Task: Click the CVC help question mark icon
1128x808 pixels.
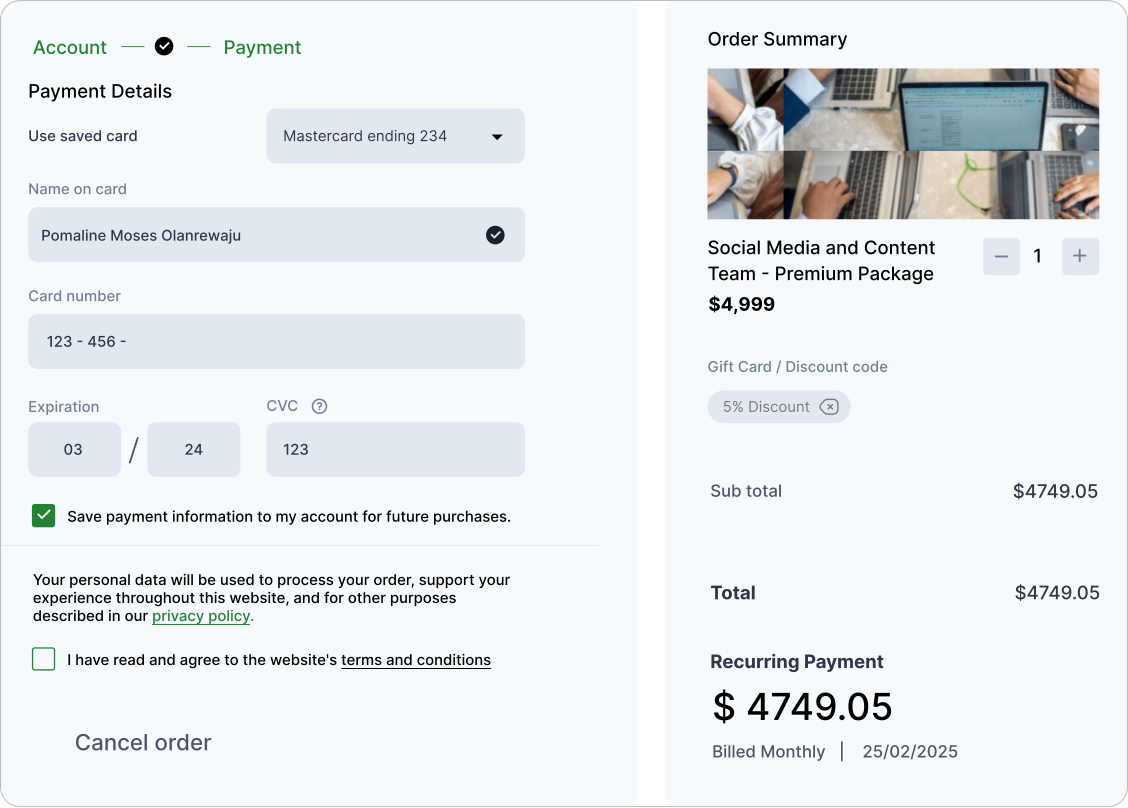Action: [319, 407]
